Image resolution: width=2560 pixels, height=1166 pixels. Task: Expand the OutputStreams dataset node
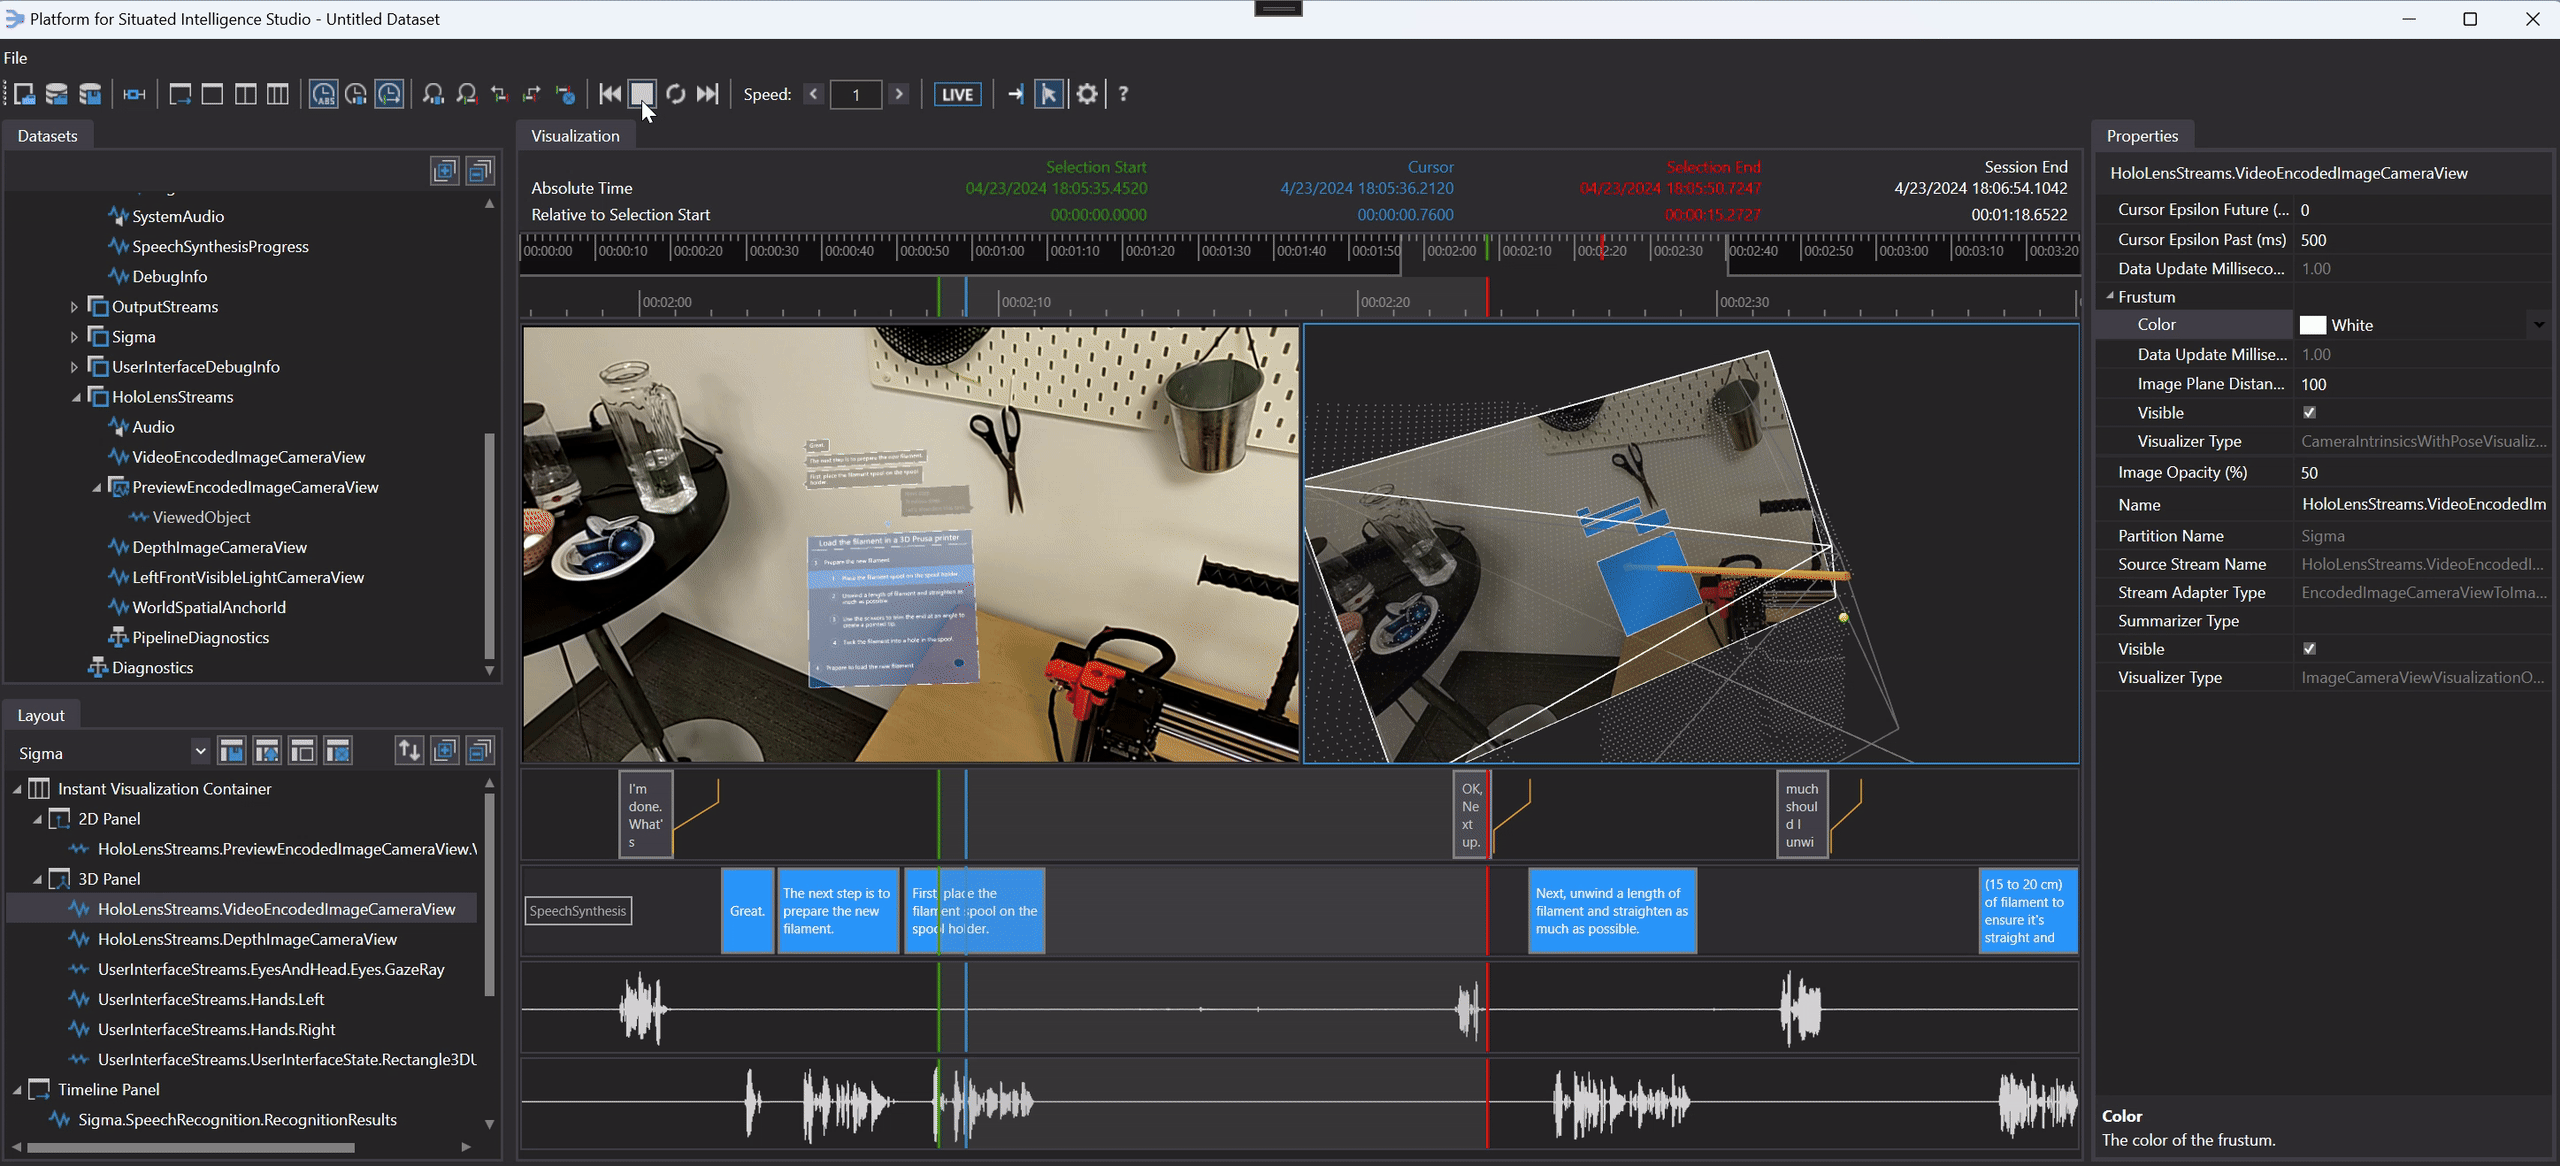click(75, 306)
